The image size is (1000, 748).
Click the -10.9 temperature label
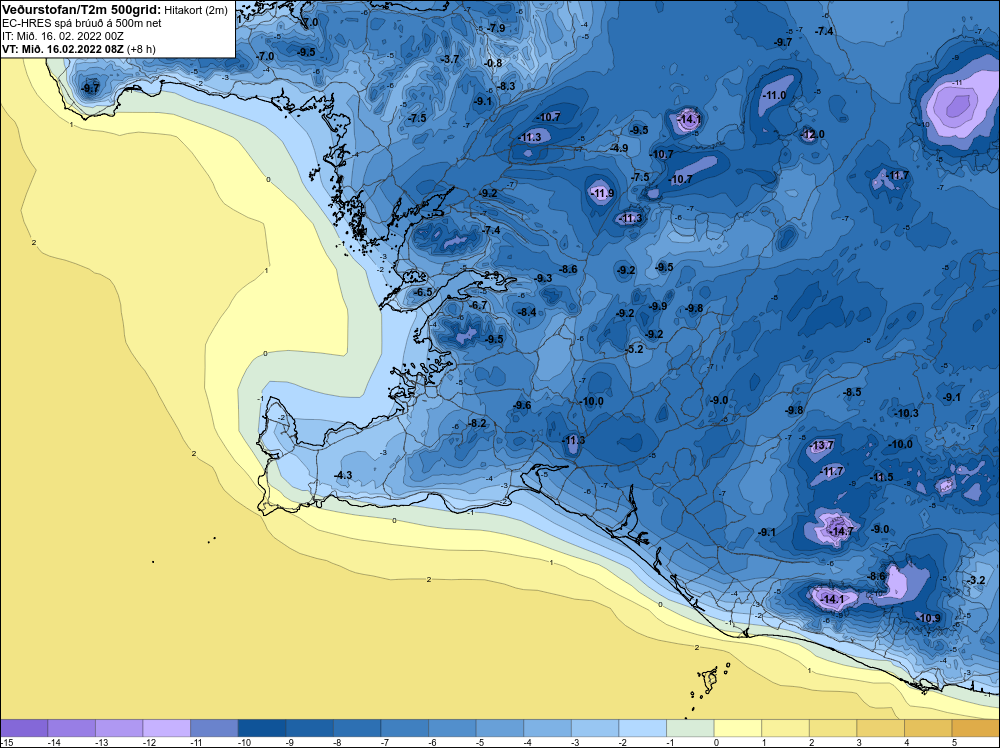(x=928, y=618)
